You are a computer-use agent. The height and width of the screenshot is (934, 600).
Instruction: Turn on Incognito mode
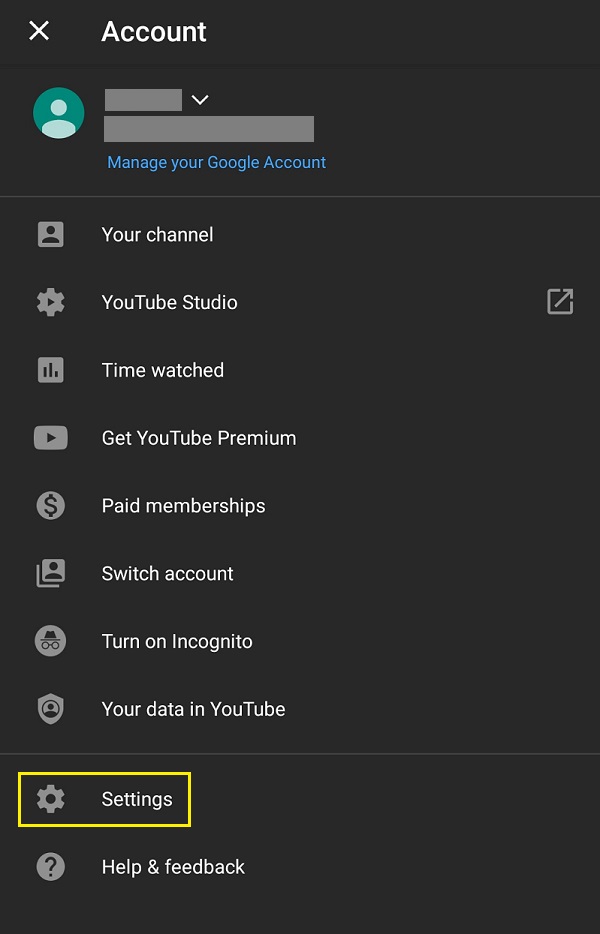click(177, 642)
